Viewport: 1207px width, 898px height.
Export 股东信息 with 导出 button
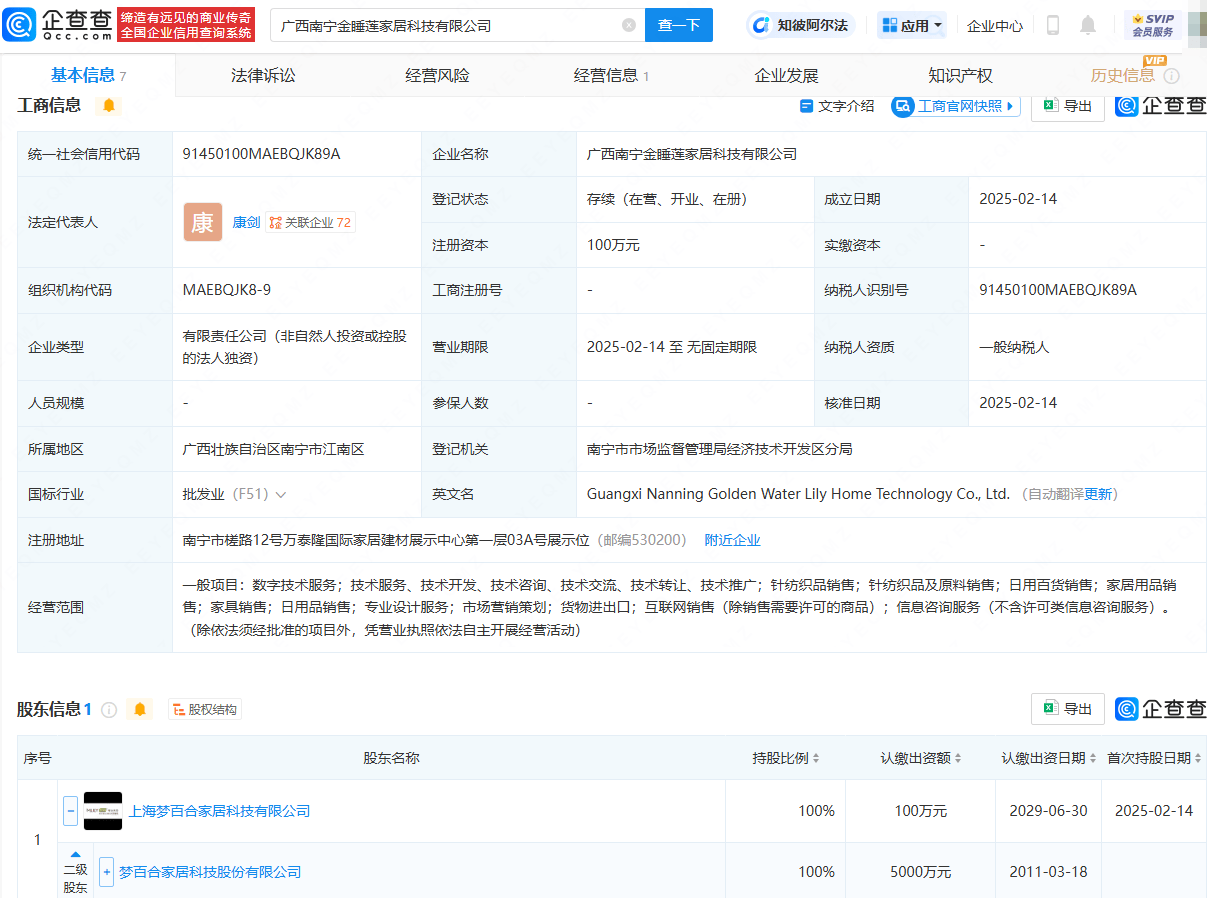coord(1068,709)
